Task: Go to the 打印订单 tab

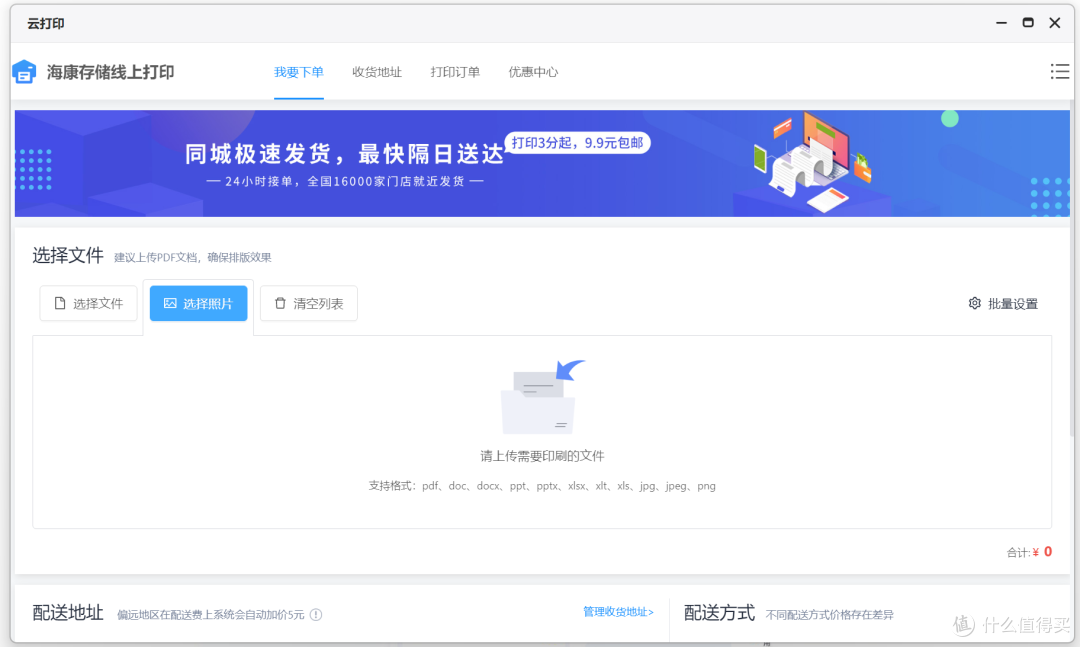Action: (x=455, y=72)
